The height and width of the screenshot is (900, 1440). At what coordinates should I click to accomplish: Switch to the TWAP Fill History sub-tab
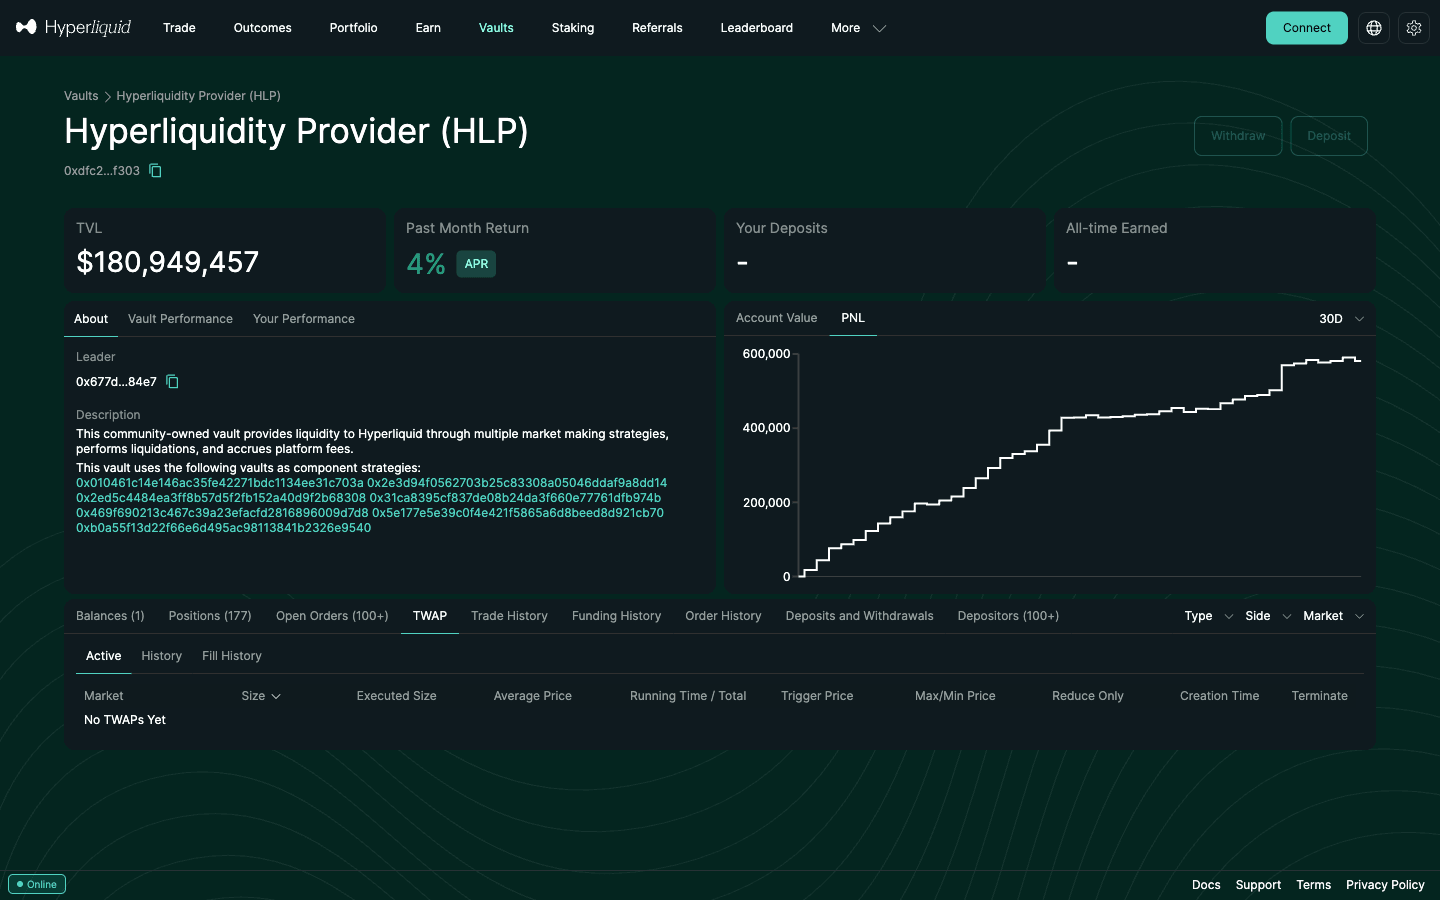(232, 656)
